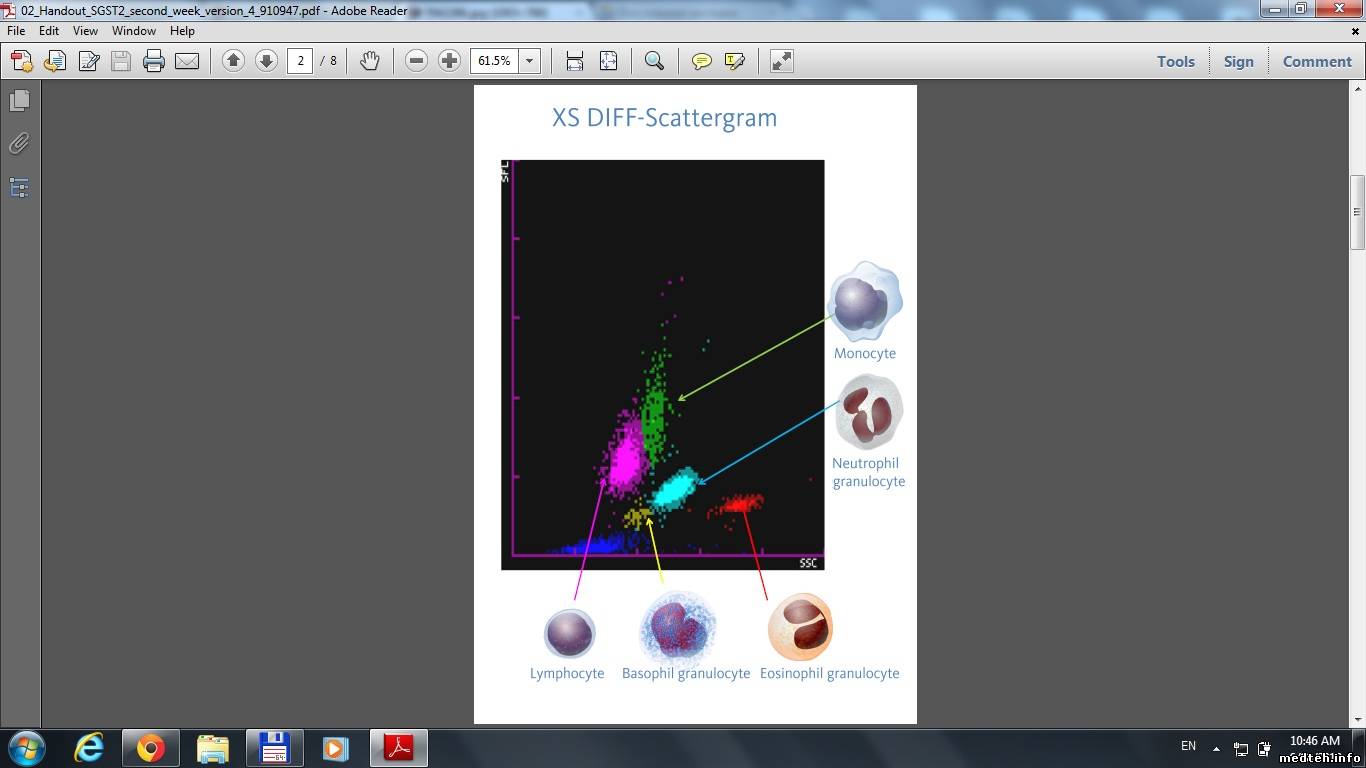
Task: Click the Print file icon
Action: tap(154, 61)
